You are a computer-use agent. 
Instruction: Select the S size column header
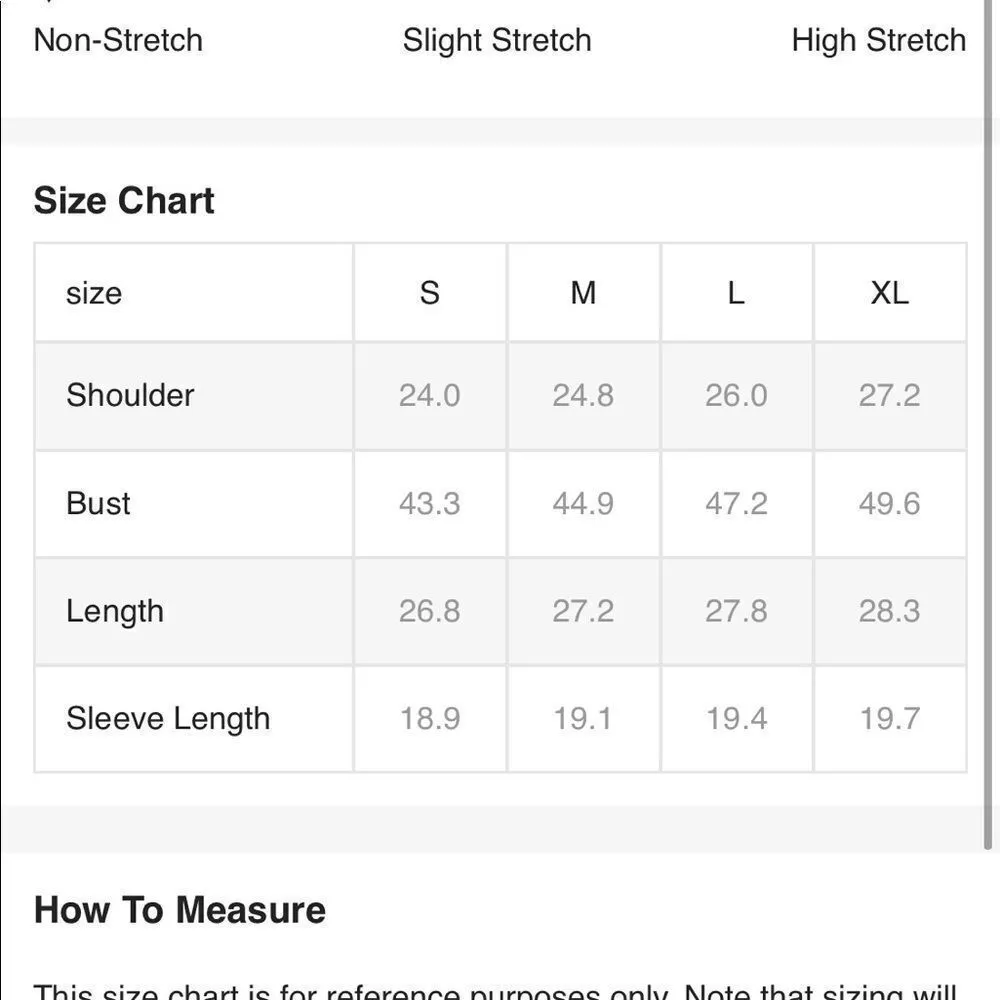(x=429, y=293)
